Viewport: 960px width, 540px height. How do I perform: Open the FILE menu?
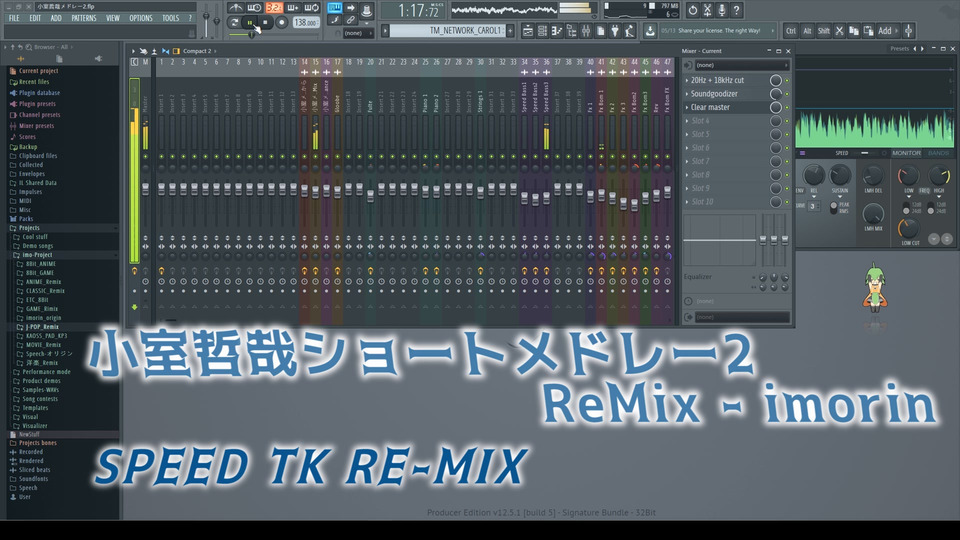point(13,18)
